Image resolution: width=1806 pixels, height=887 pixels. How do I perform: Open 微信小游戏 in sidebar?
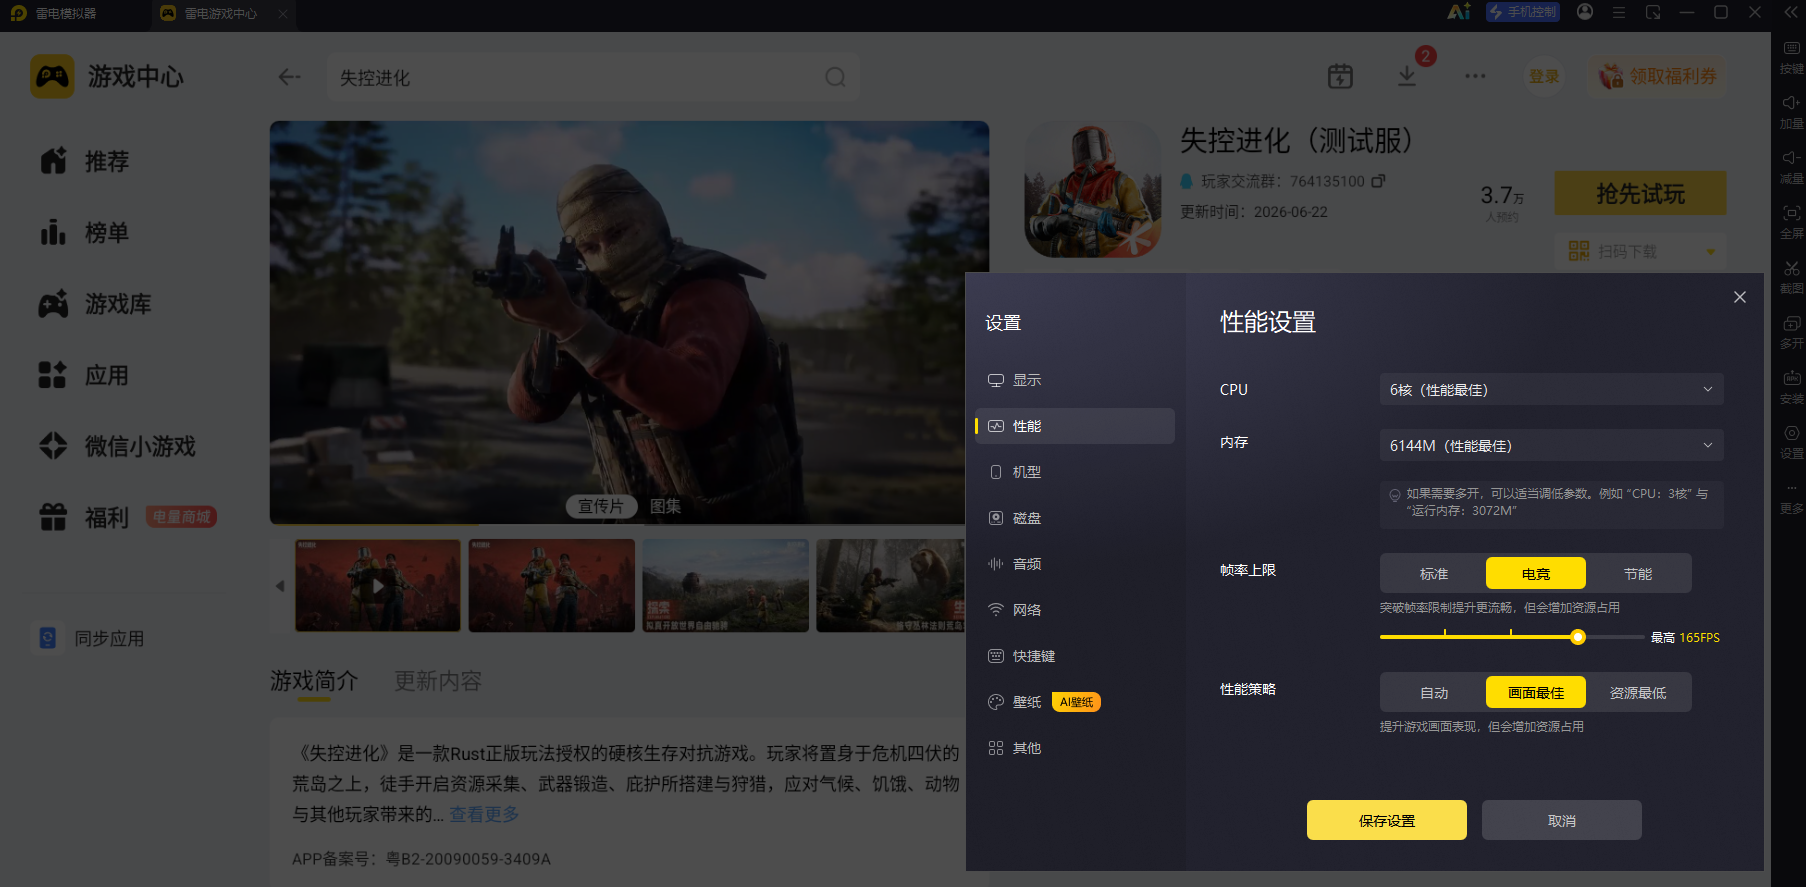click(x=117, y=446)
